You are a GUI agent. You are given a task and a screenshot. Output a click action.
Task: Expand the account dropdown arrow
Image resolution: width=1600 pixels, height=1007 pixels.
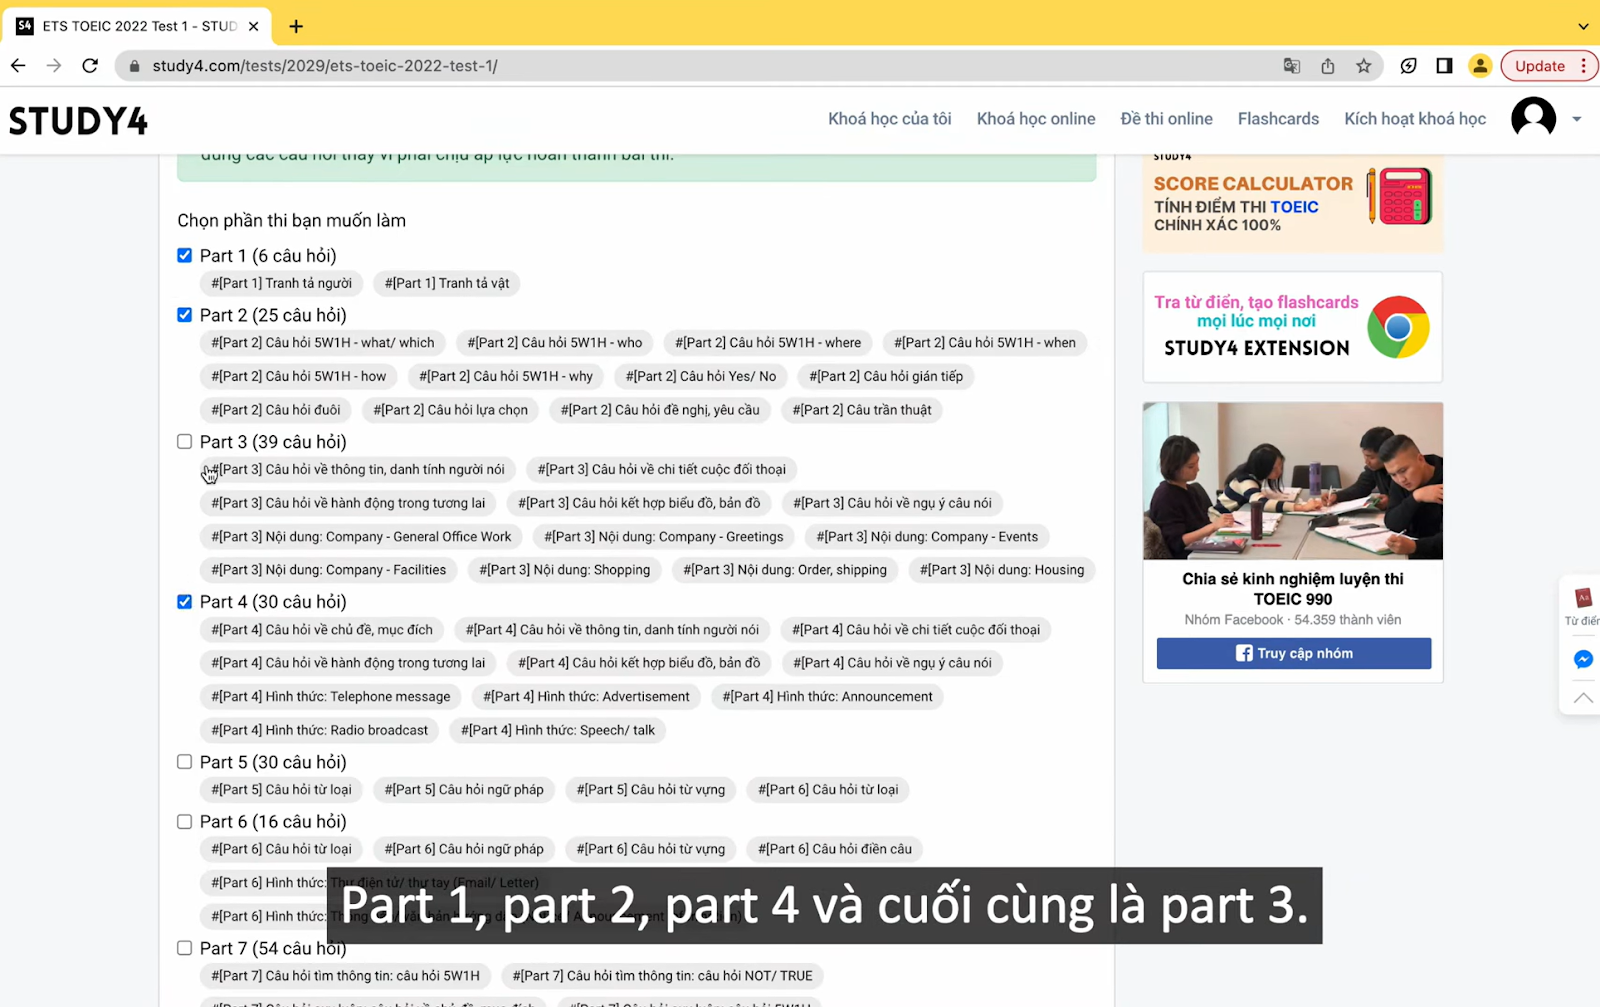coord(1577,119)
